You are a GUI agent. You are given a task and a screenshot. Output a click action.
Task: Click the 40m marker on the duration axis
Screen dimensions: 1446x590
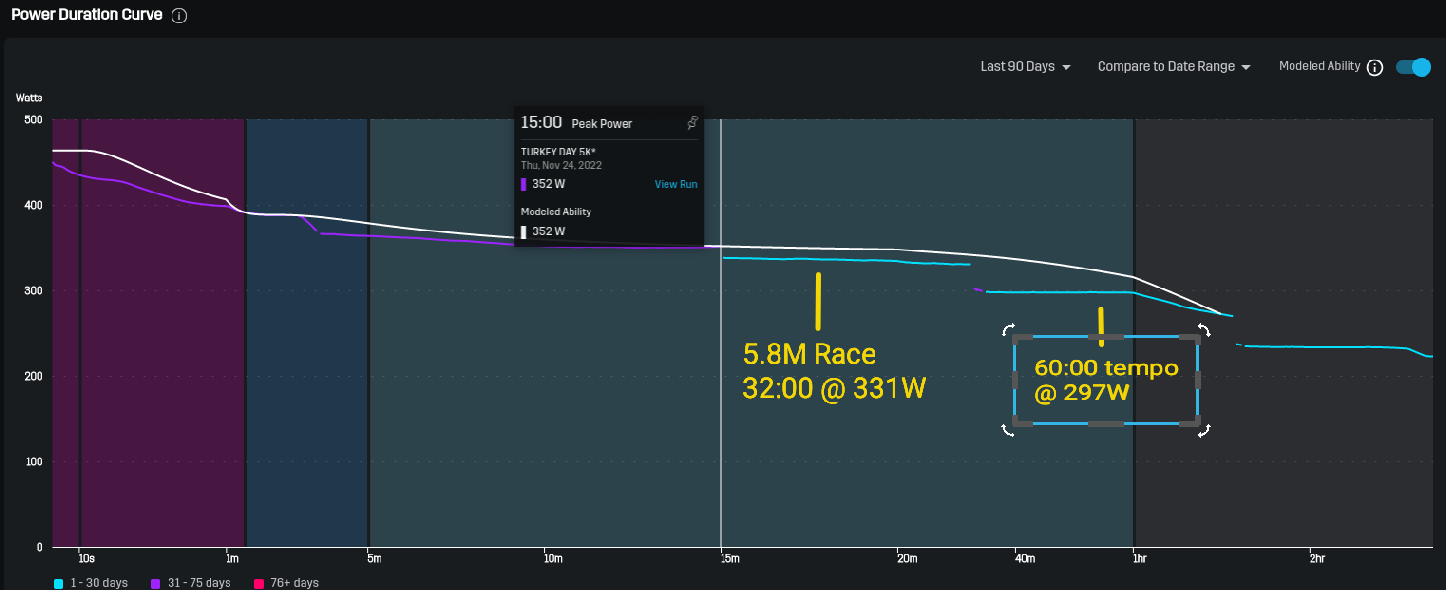1024,559
